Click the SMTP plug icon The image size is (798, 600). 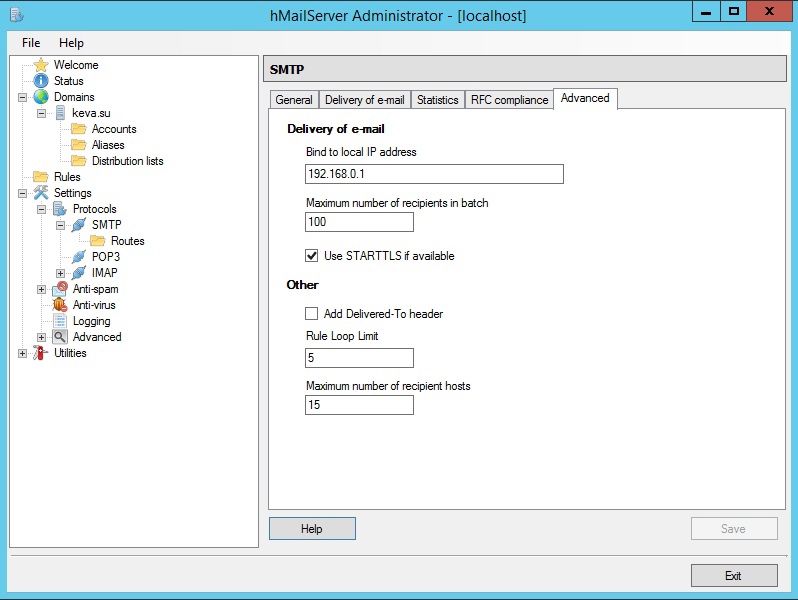tap(79, 224)
